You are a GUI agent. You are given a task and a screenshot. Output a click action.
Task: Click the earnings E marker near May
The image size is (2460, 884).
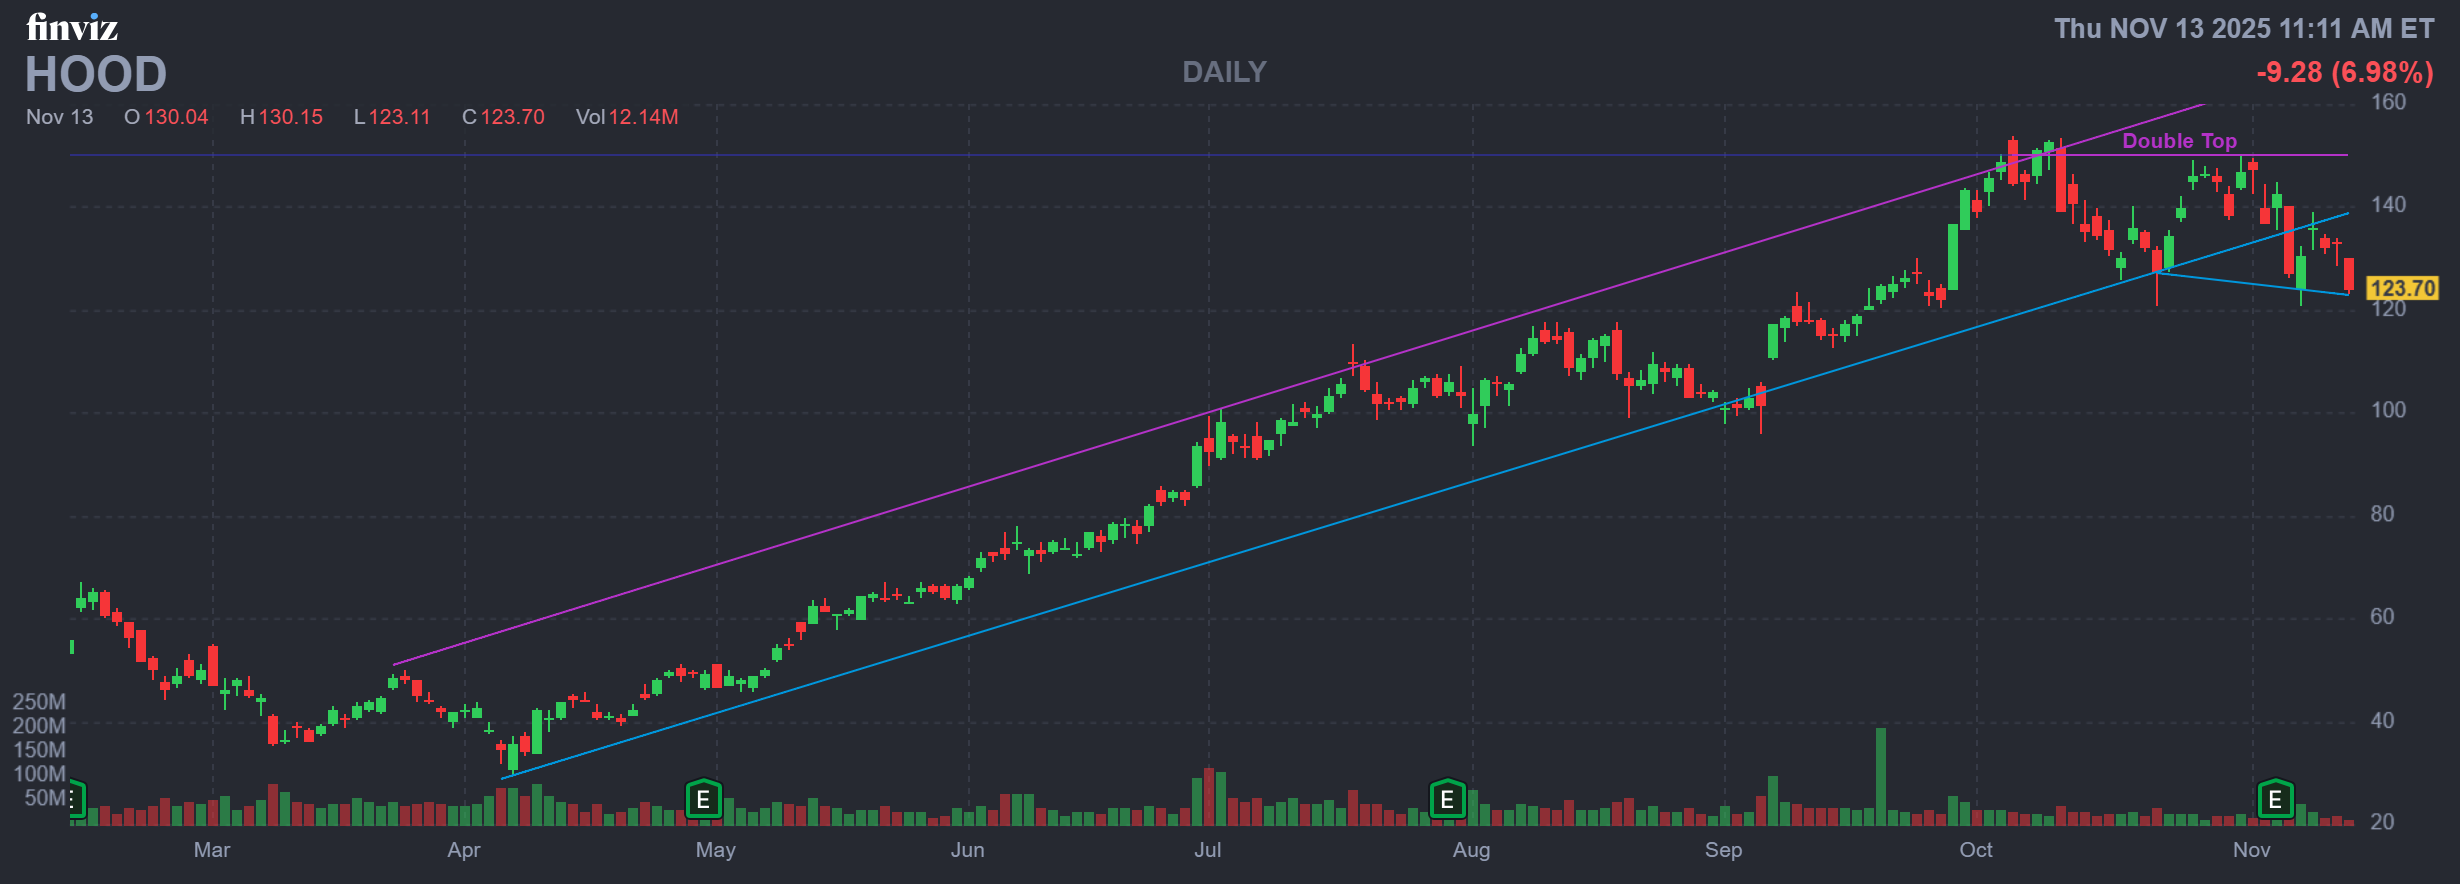pos(703,799)
